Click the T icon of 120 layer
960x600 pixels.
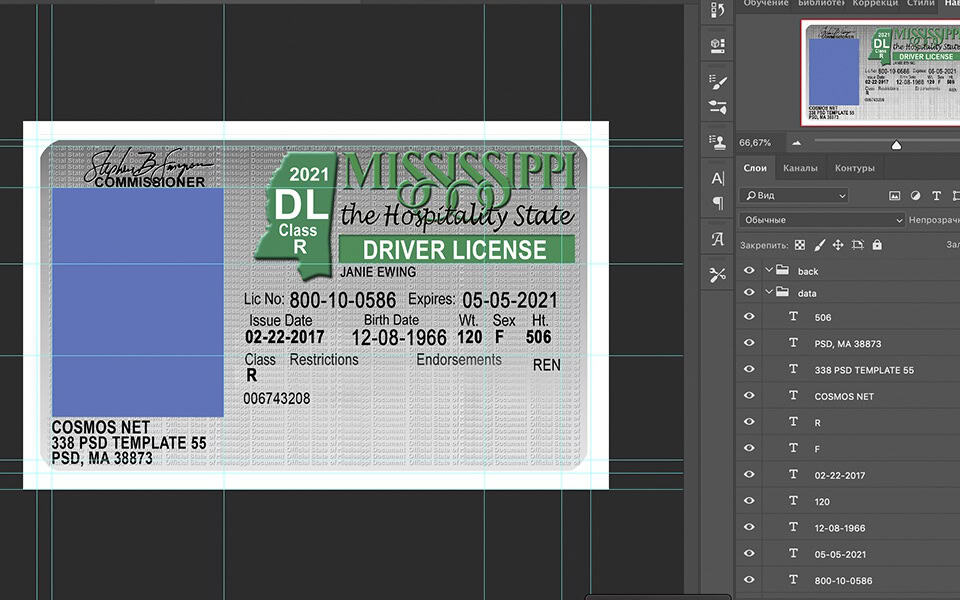click(793, 501)
